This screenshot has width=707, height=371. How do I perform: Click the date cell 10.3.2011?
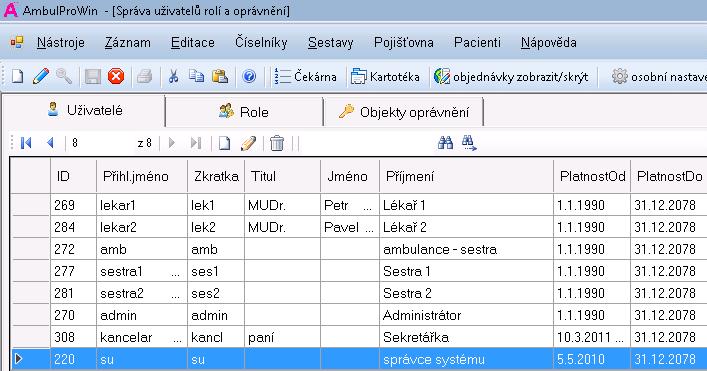pos(592,337)
